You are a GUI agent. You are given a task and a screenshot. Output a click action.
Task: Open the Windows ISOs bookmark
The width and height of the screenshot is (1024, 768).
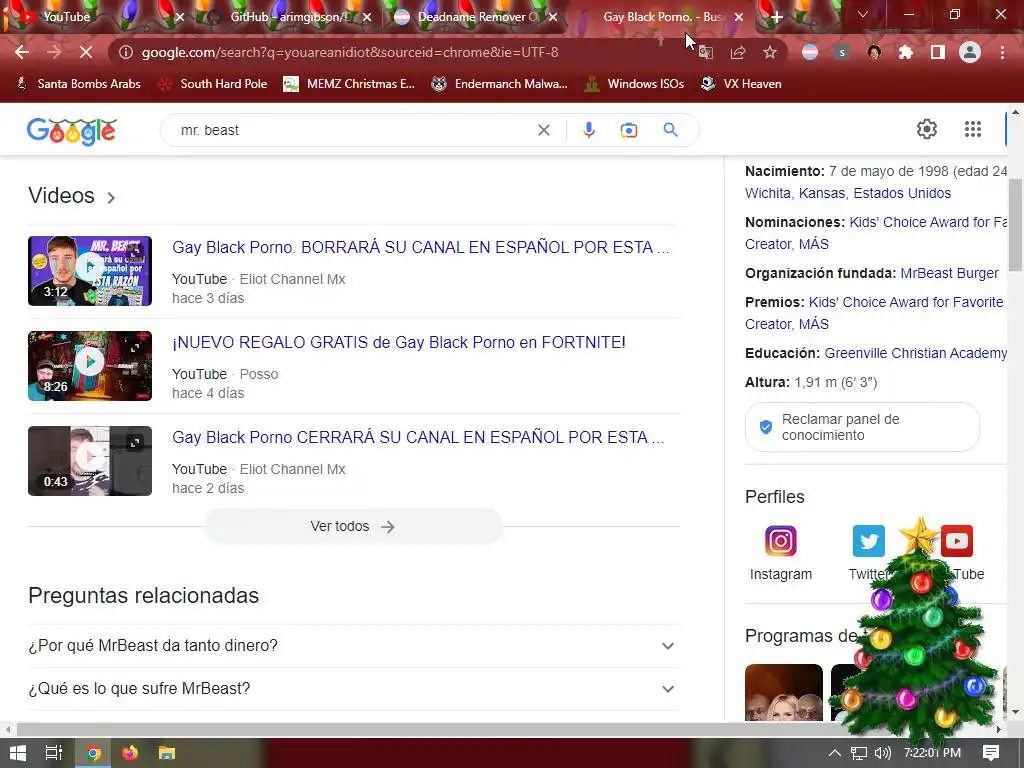click(x=635, y=84)
